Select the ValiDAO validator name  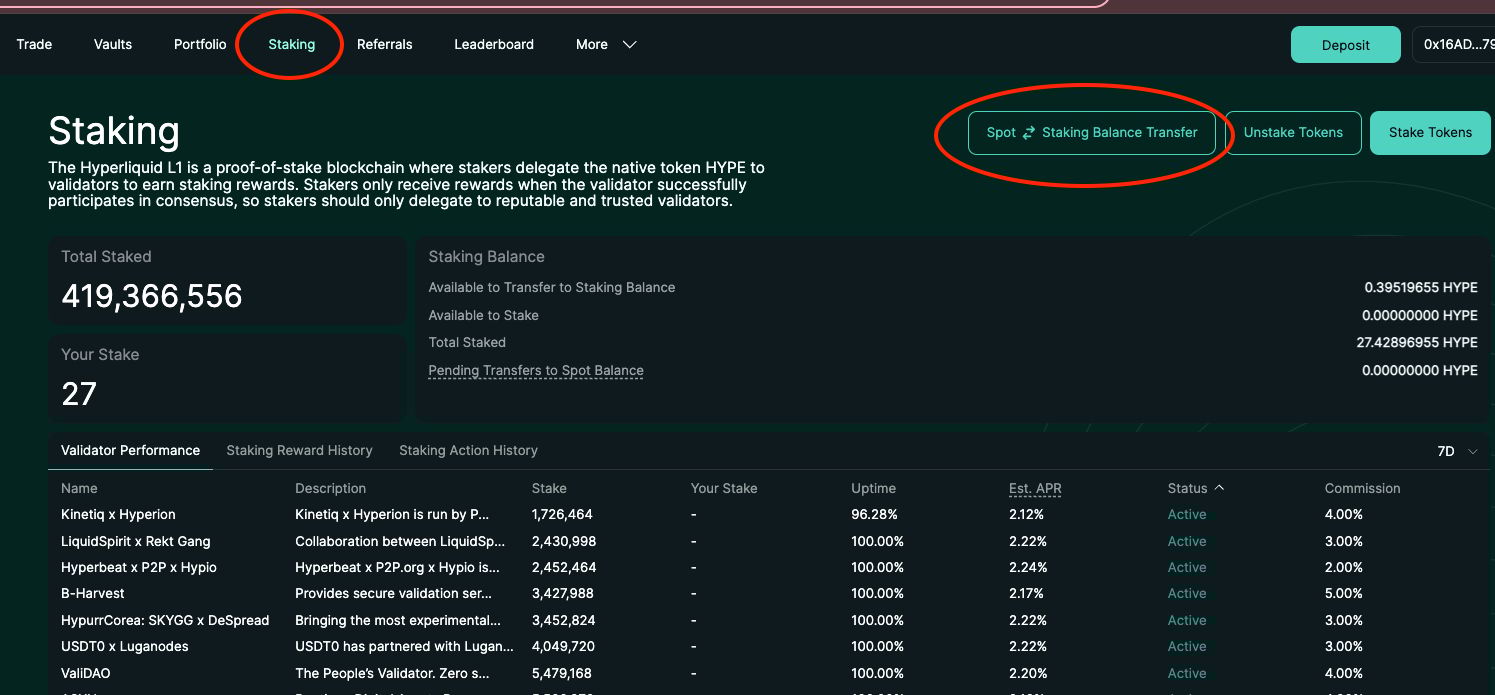[87, 673]
